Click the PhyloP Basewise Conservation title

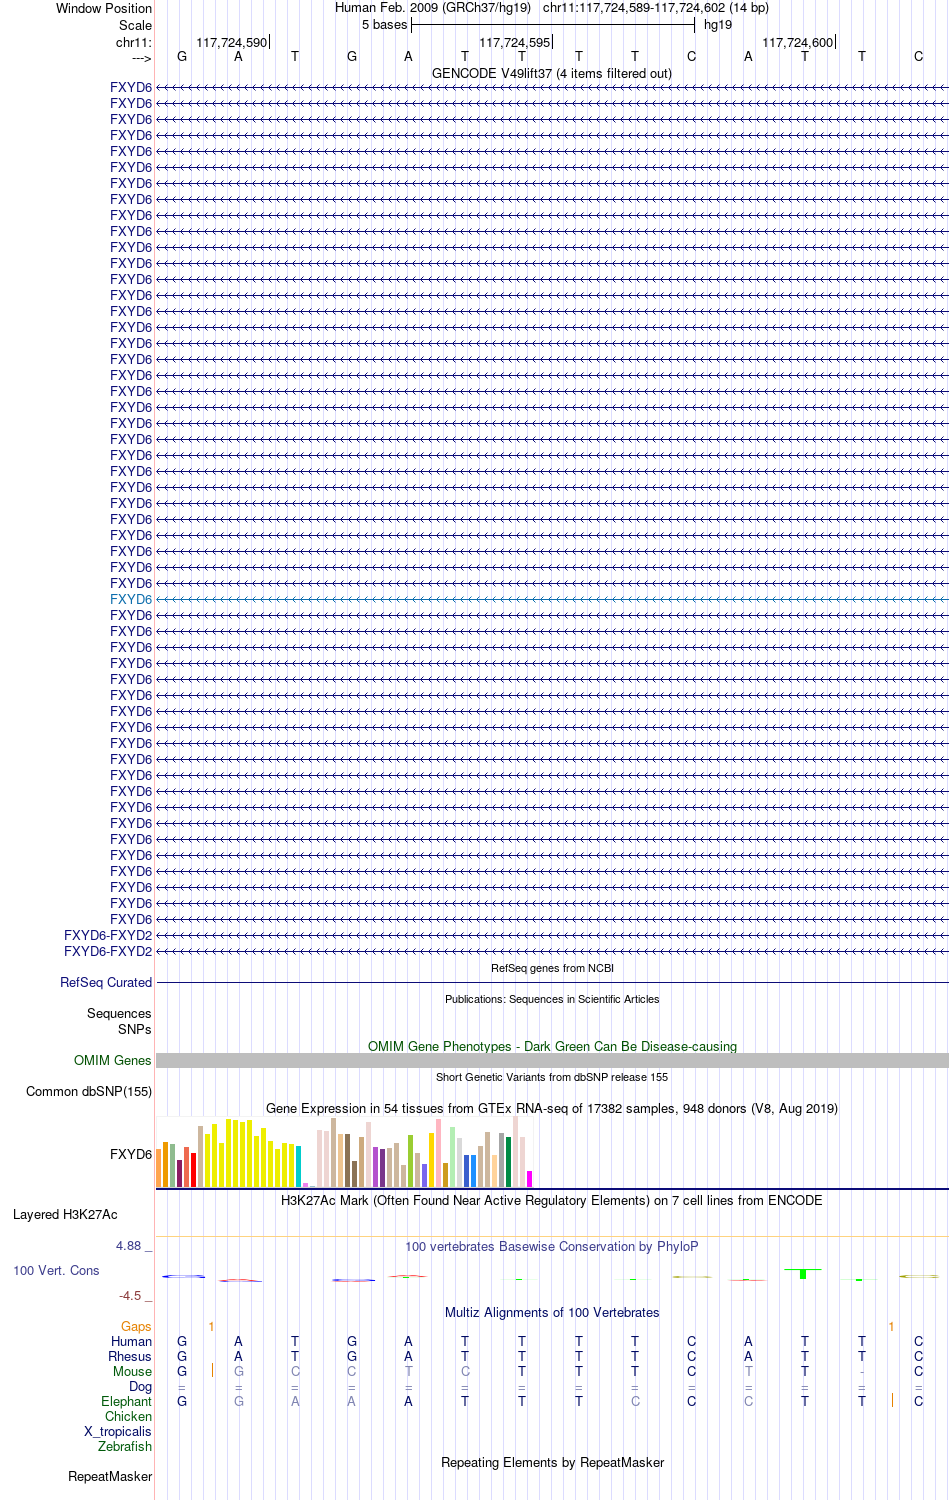pos(552,1246)
